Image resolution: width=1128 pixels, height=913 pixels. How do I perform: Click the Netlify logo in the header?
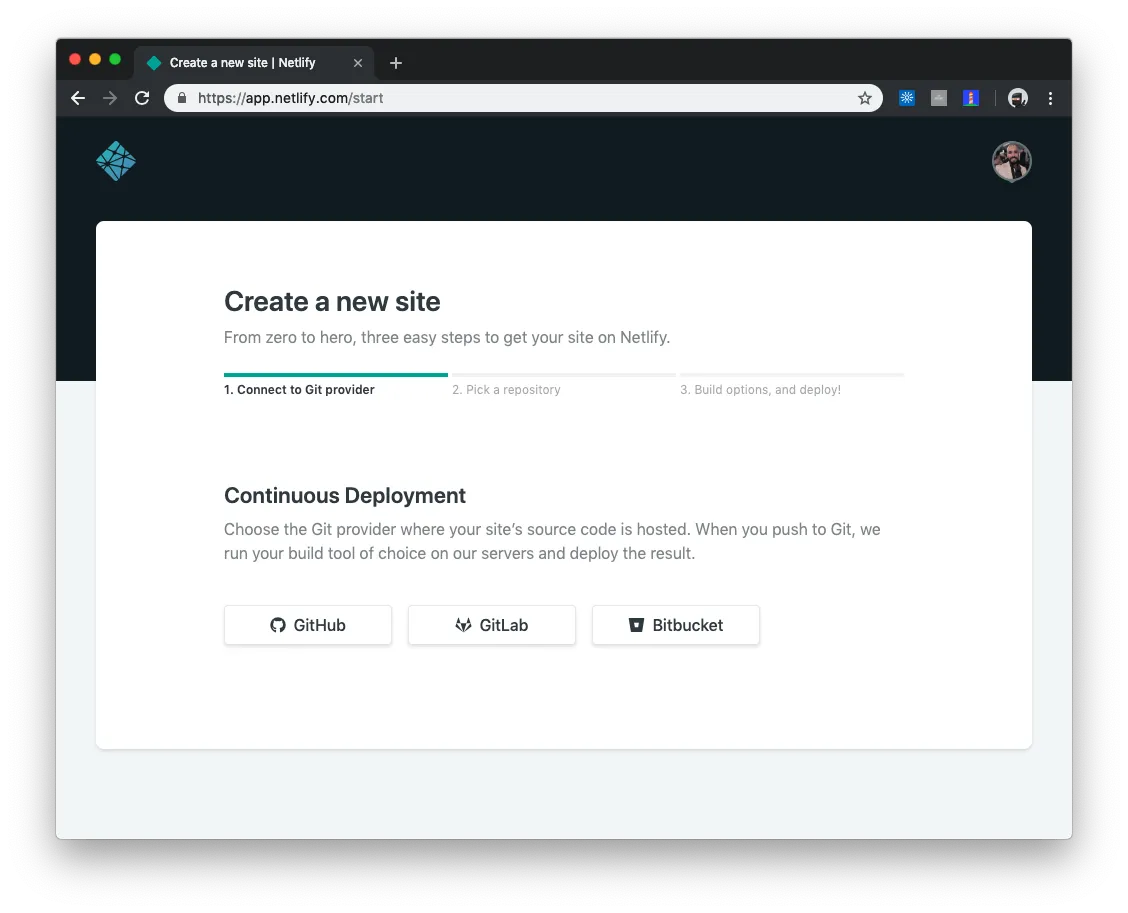(x=116, y=161)
